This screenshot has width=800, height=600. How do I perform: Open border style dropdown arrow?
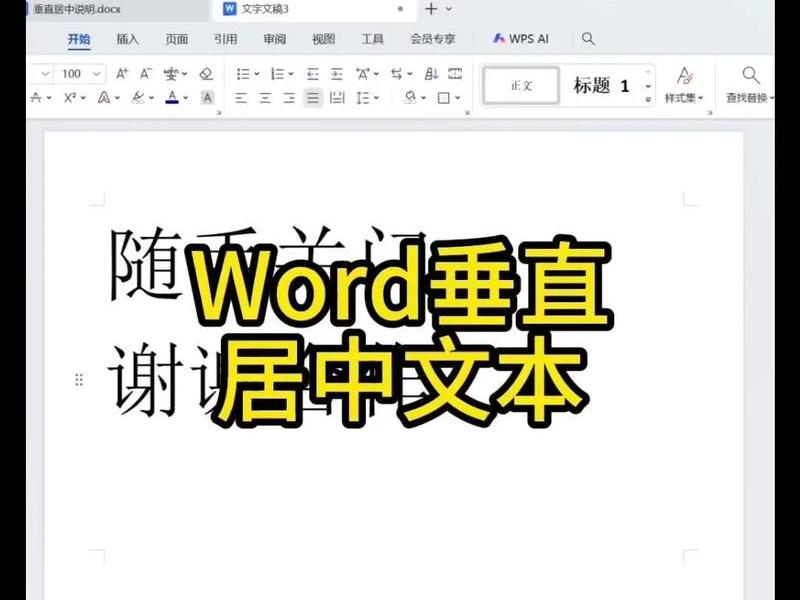[458, 97]
